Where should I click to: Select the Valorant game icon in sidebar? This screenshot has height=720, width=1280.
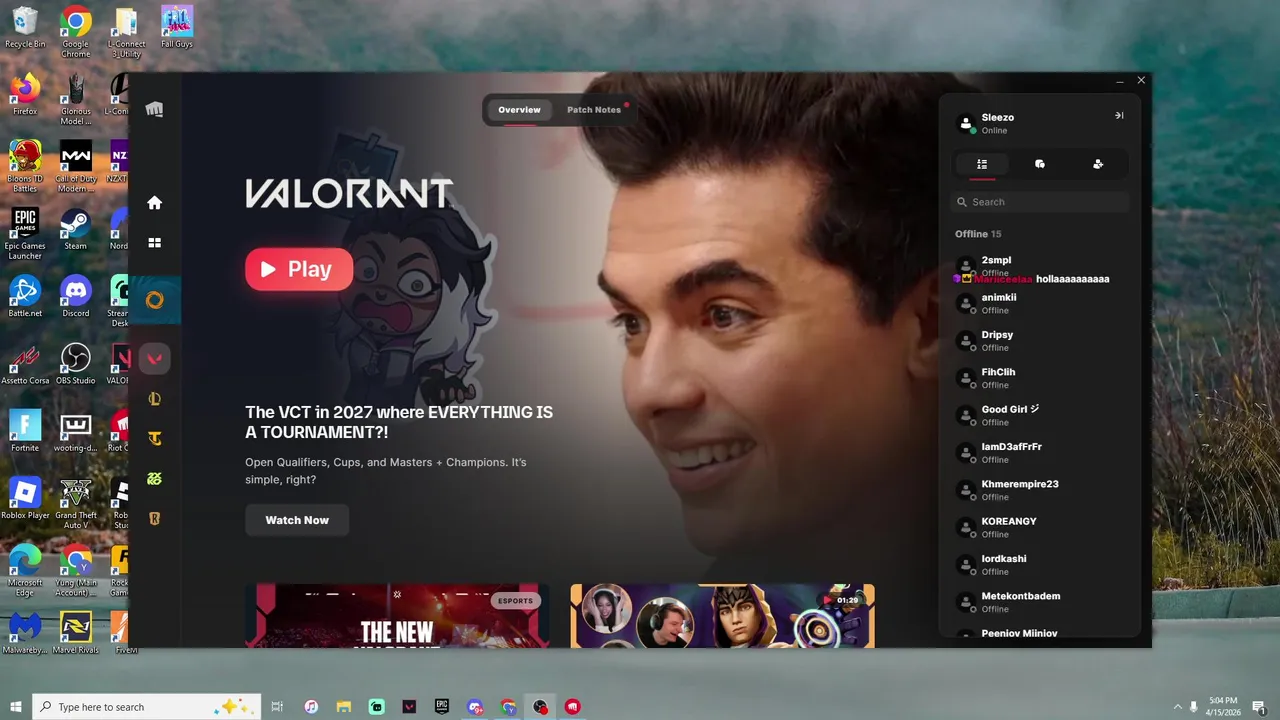[x=154, y=359]
